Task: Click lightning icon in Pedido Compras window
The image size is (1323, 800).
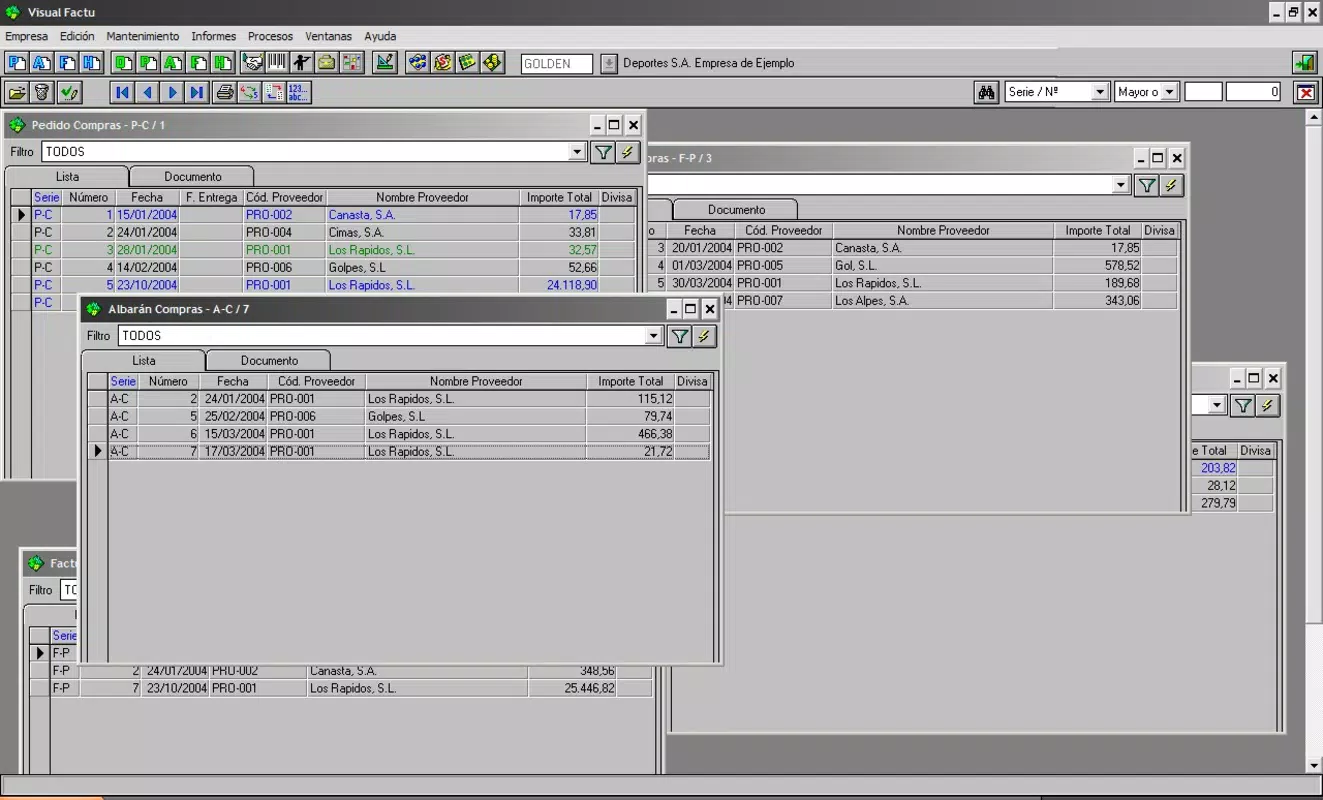Action: [628, 152]
